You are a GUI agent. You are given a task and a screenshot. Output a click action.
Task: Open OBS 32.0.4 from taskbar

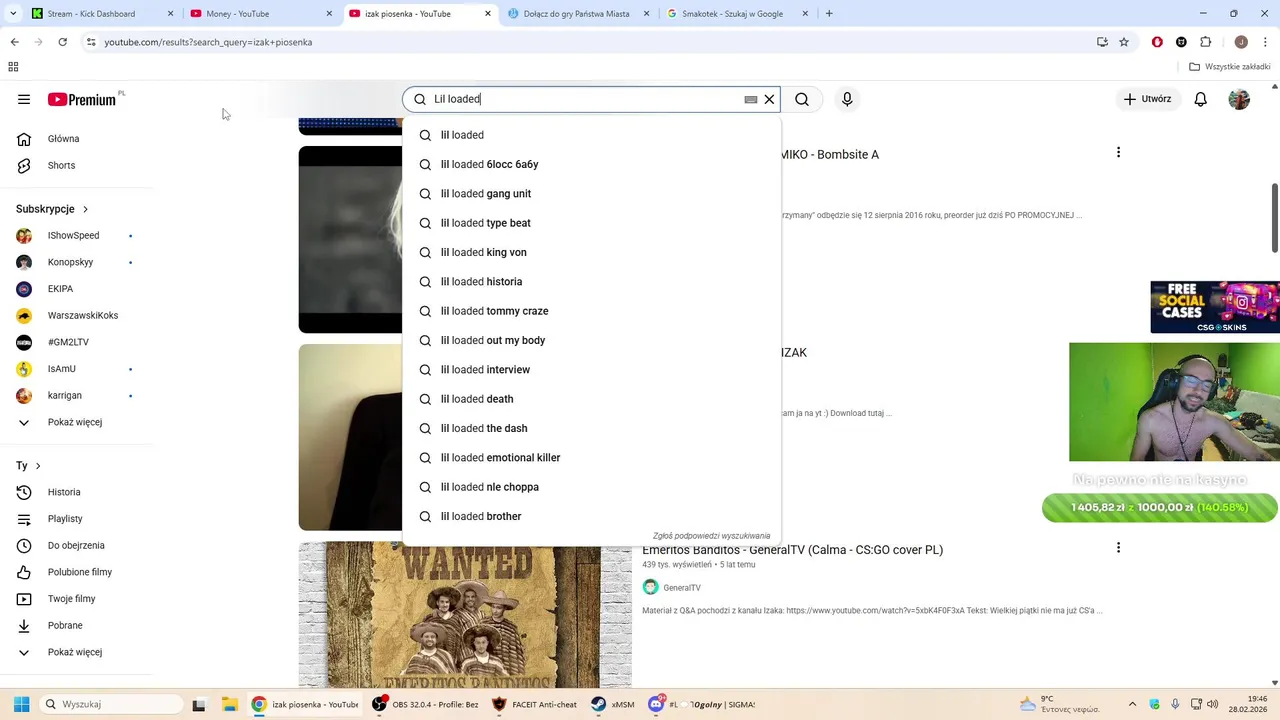point(426,704)
